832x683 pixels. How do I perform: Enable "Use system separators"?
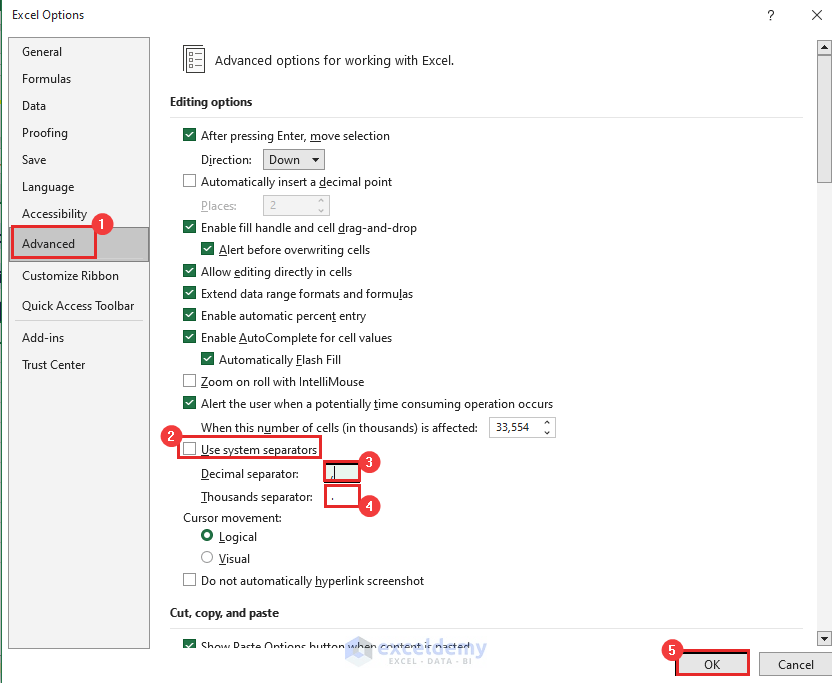[x=188, y=449]
